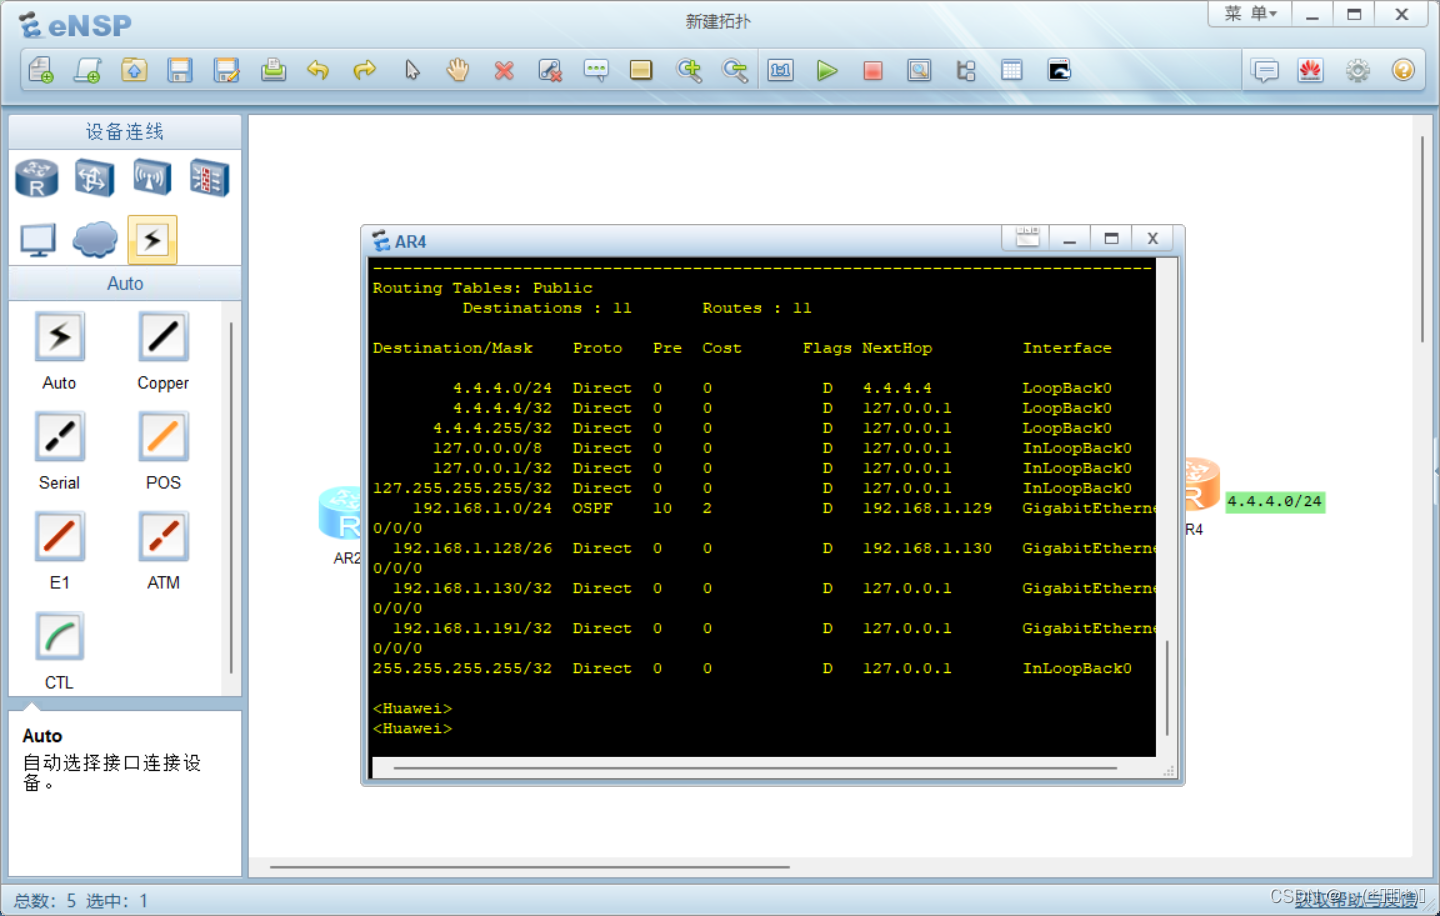This screenshot has height=916, width=1440.
Task: Click the Print toolbar icon
Action: pos(273,70)
